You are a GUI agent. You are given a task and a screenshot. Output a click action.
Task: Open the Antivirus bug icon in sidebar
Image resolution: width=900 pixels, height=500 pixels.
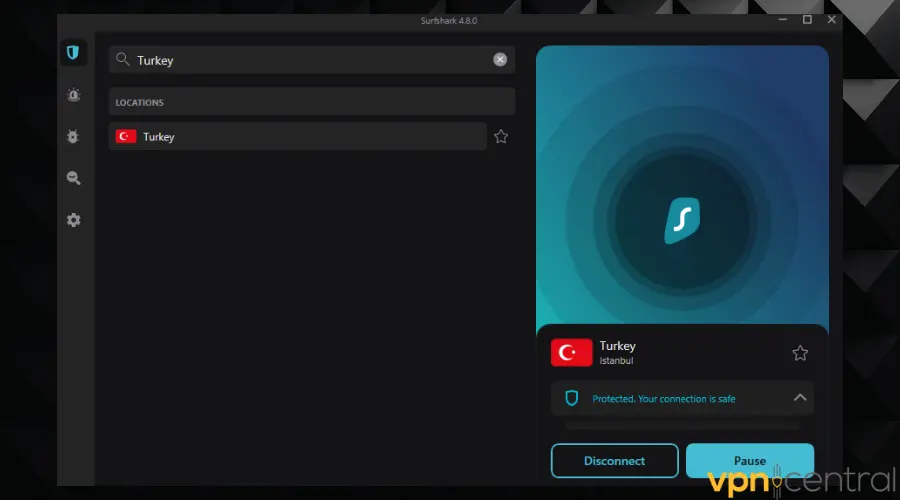tap(73, 136)
